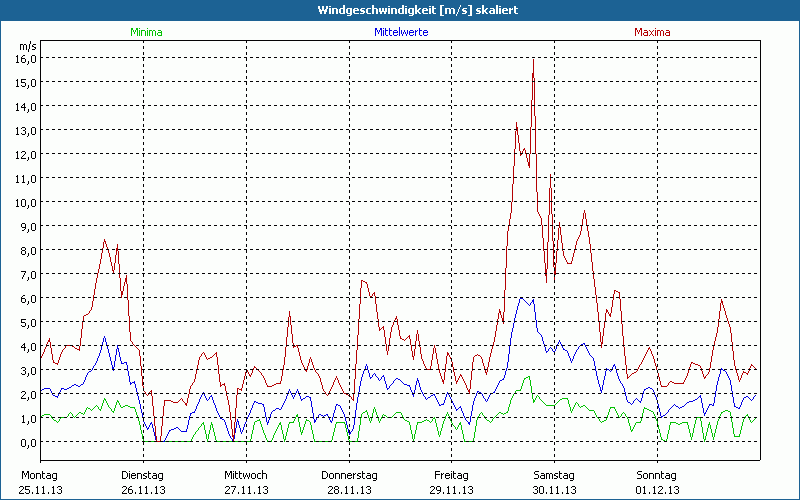This screenshot has width=800, height=500.
Task: Click the 25.11.13 date label
Action: pyautogui.click(x=41, y=490)
